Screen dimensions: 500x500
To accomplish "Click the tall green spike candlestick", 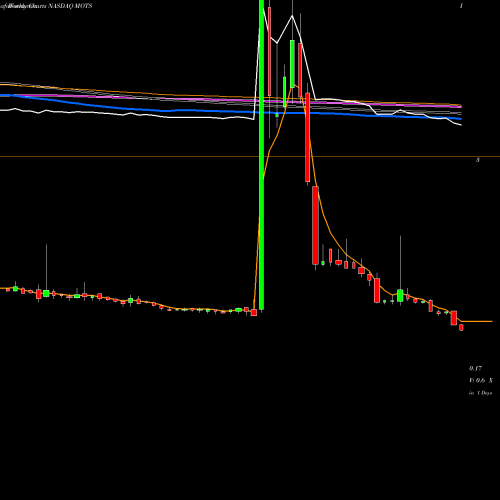I will tap(262, 155).
